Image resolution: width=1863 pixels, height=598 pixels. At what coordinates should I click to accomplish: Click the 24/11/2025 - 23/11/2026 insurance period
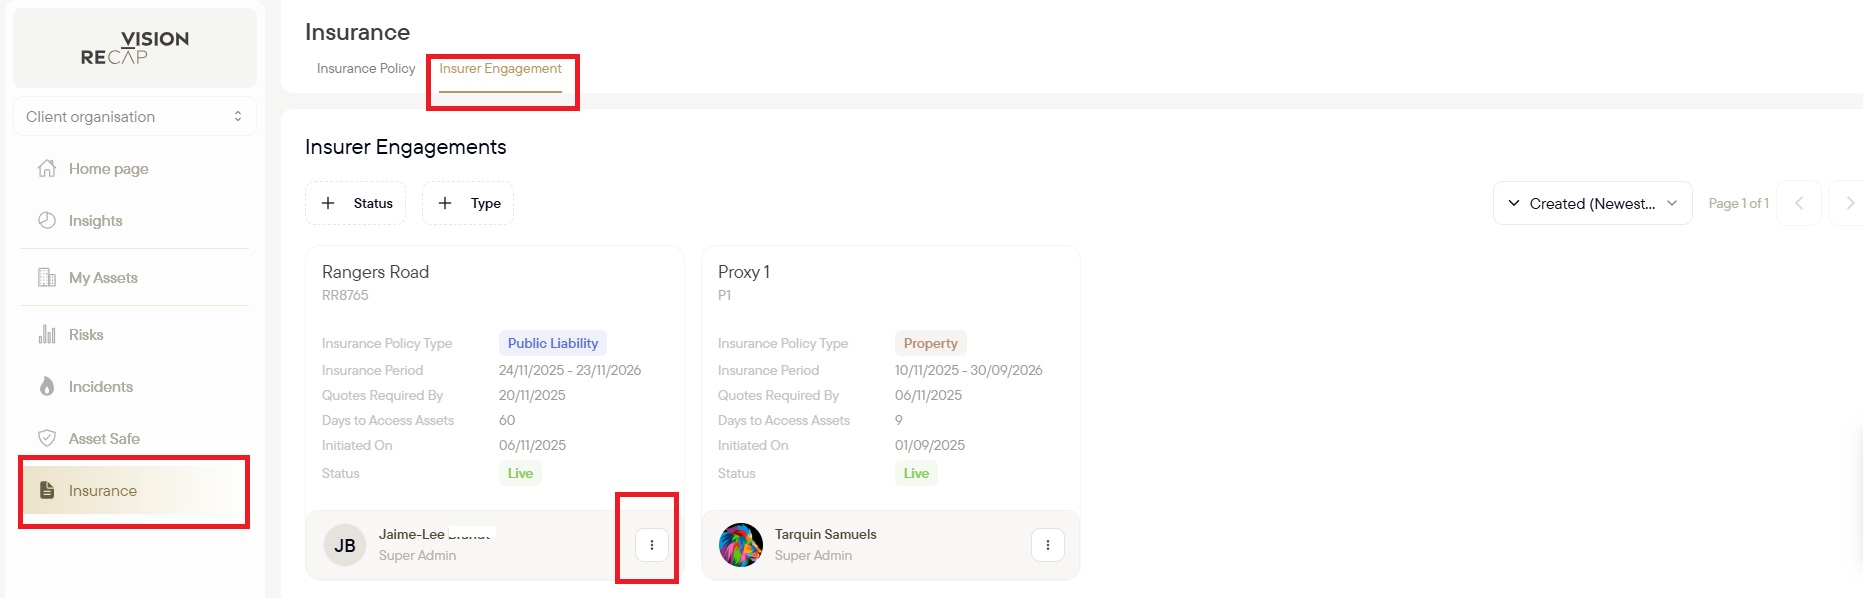coord(570,370)
